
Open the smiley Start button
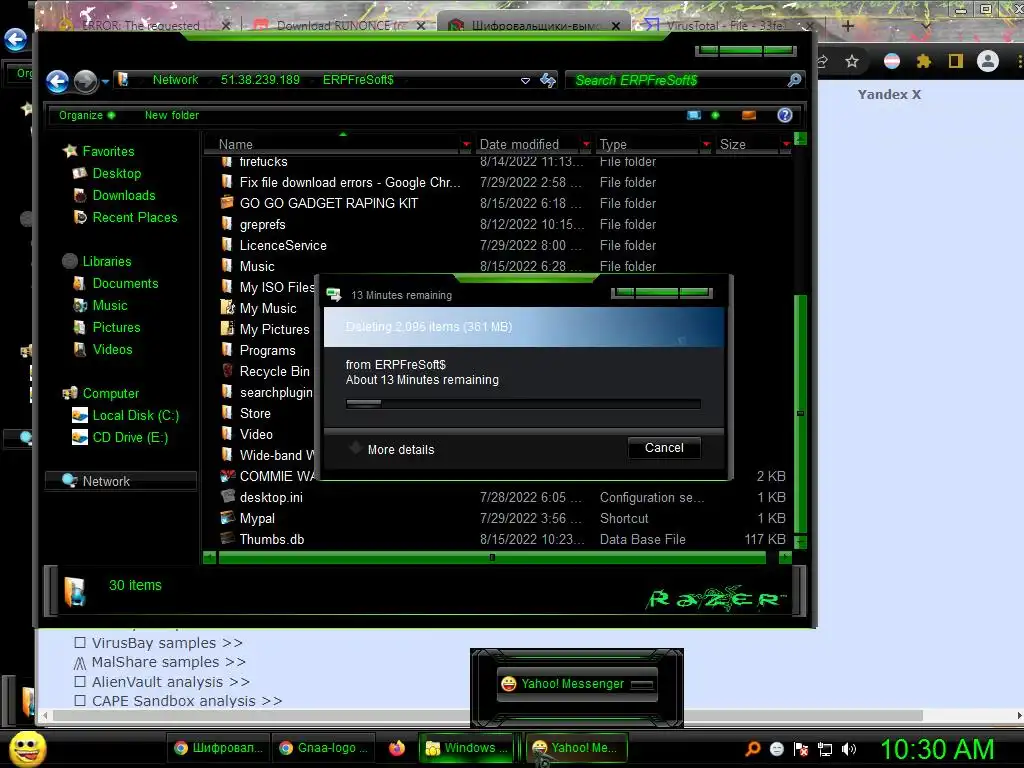(27, 749)
